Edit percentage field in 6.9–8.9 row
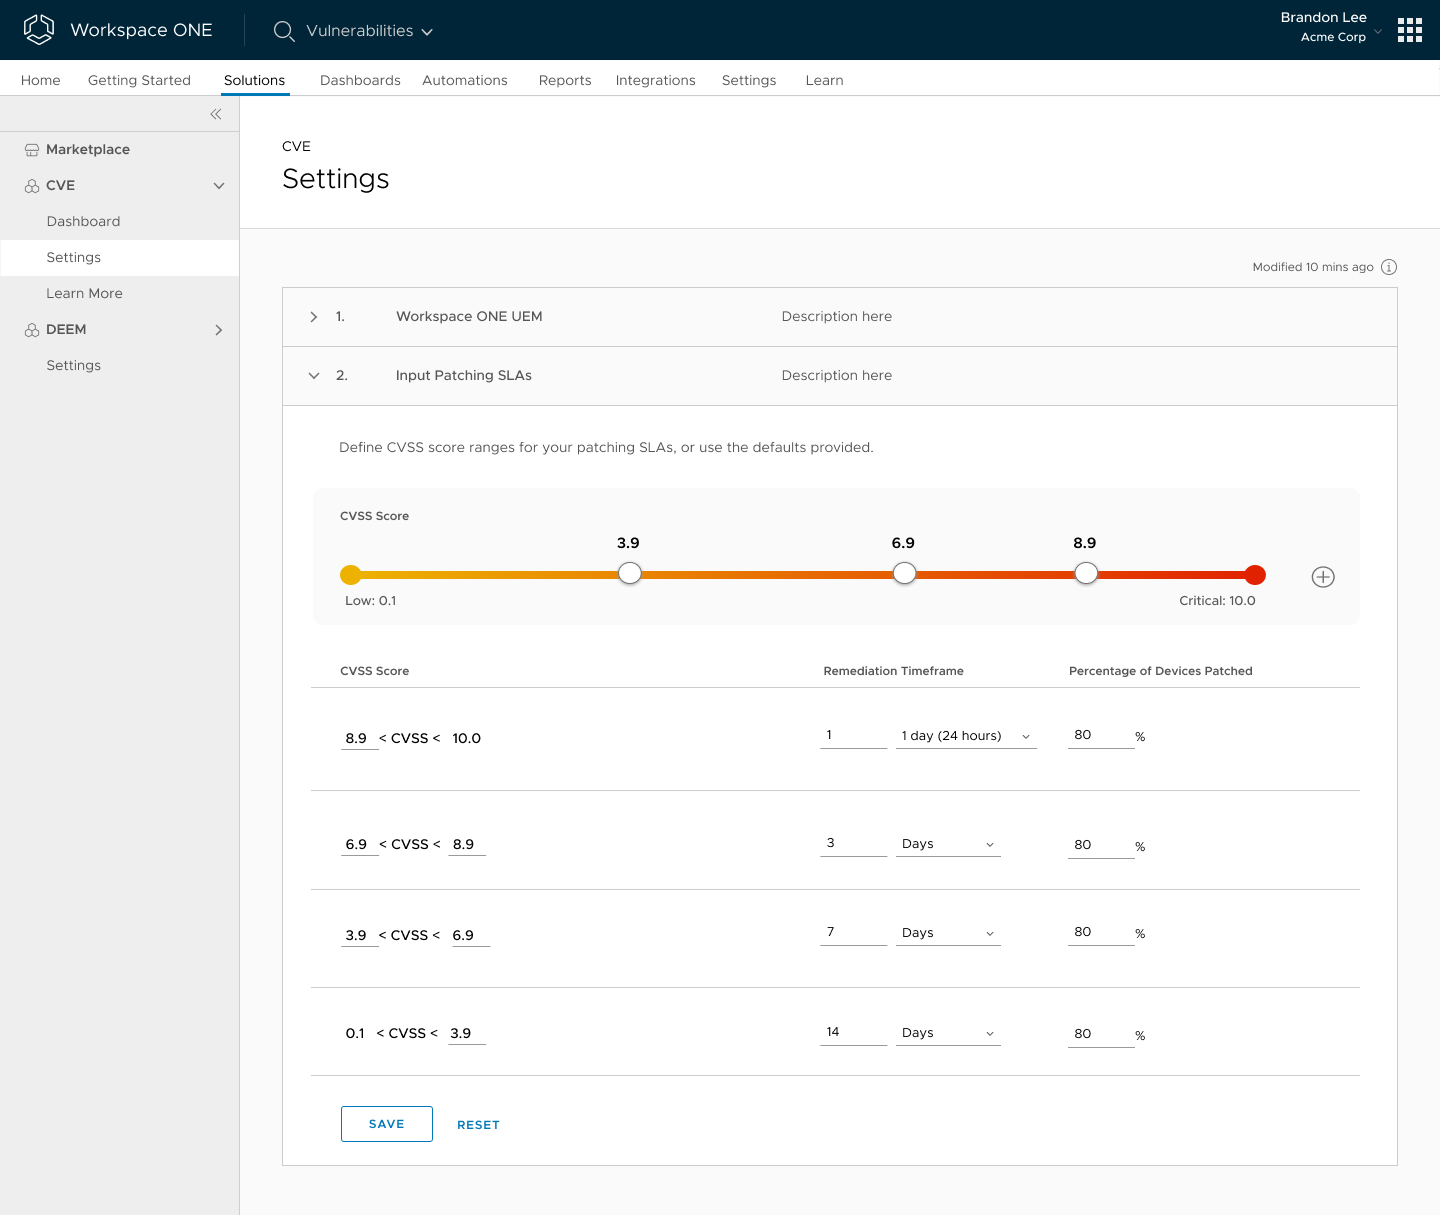 (1101, 846)
